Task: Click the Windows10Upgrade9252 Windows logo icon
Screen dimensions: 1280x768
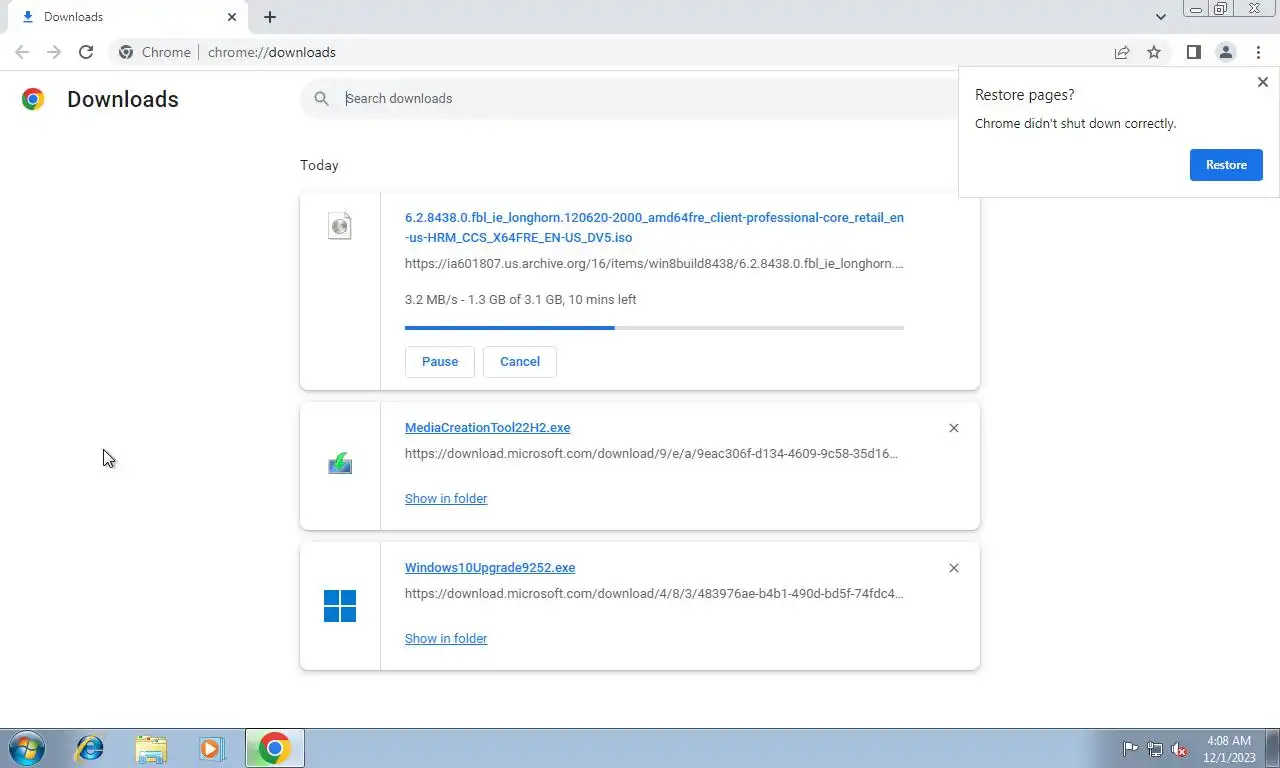Action: tap(340, 606)
